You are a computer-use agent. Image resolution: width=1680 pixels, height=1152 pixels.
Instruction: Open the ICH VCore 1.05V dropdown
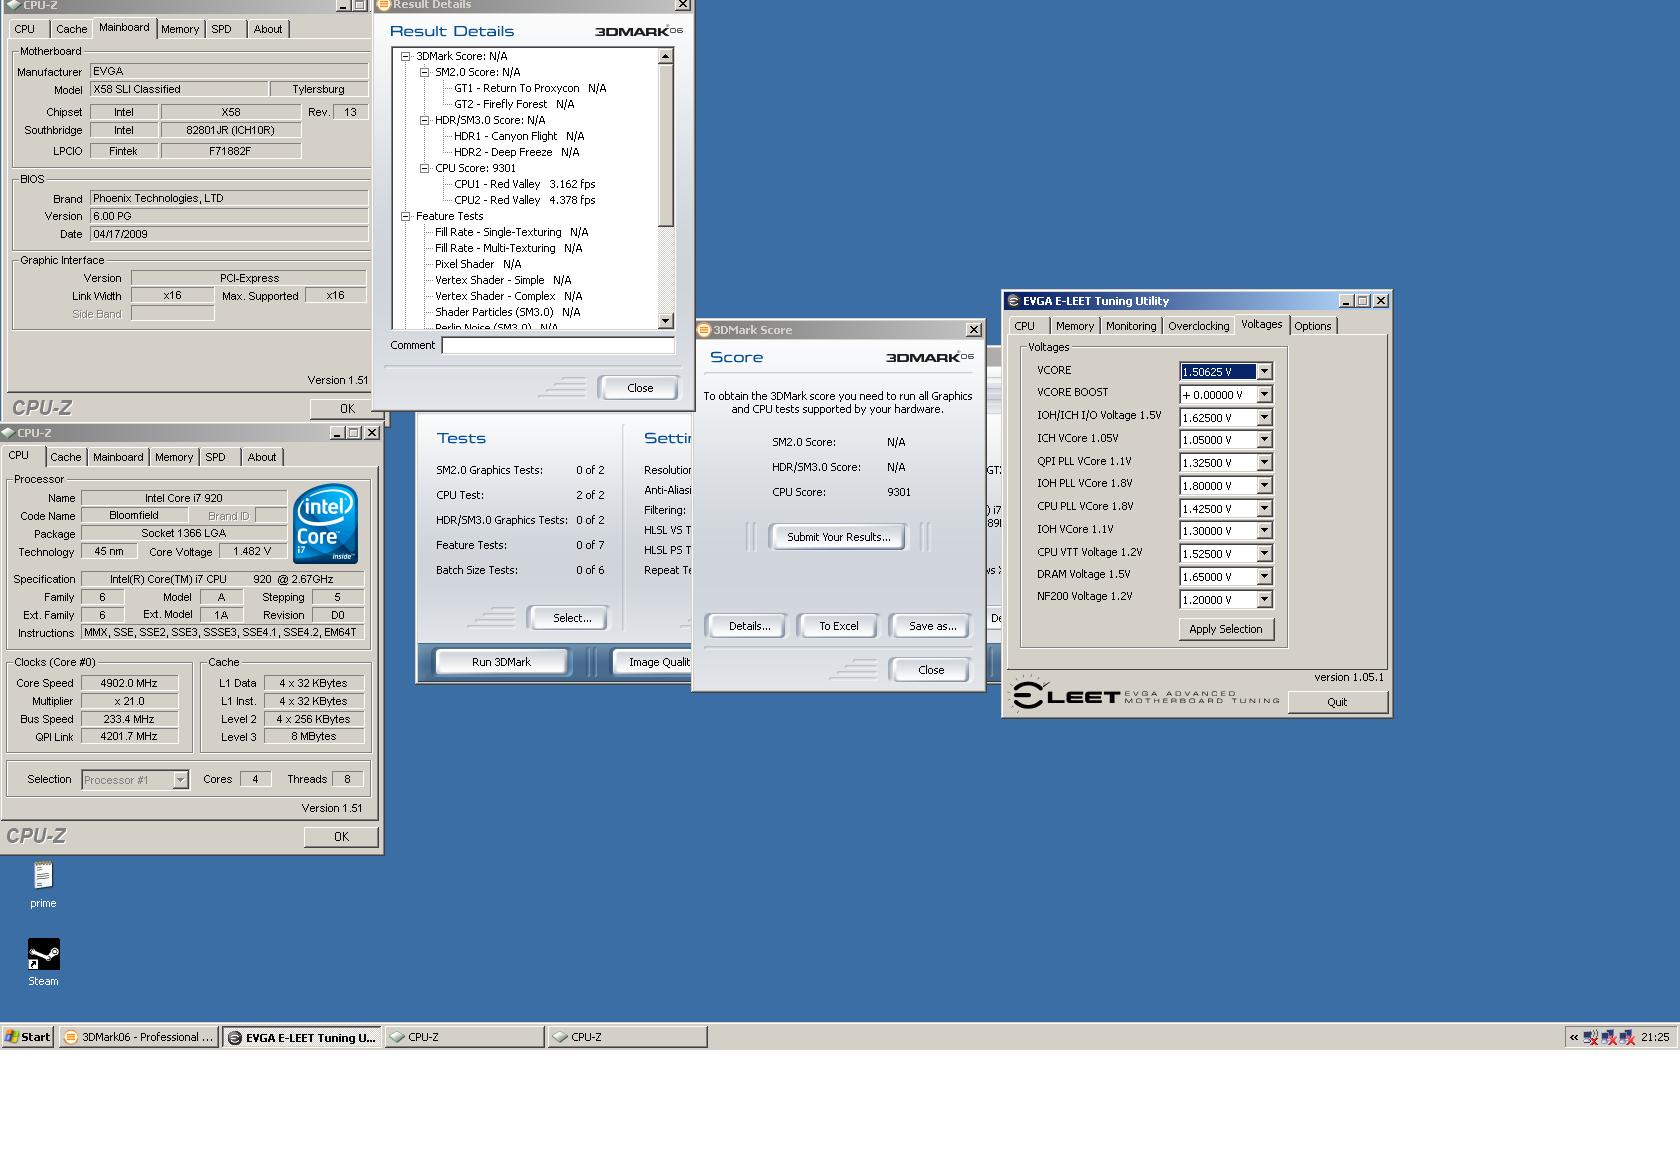click(1264, 440)
